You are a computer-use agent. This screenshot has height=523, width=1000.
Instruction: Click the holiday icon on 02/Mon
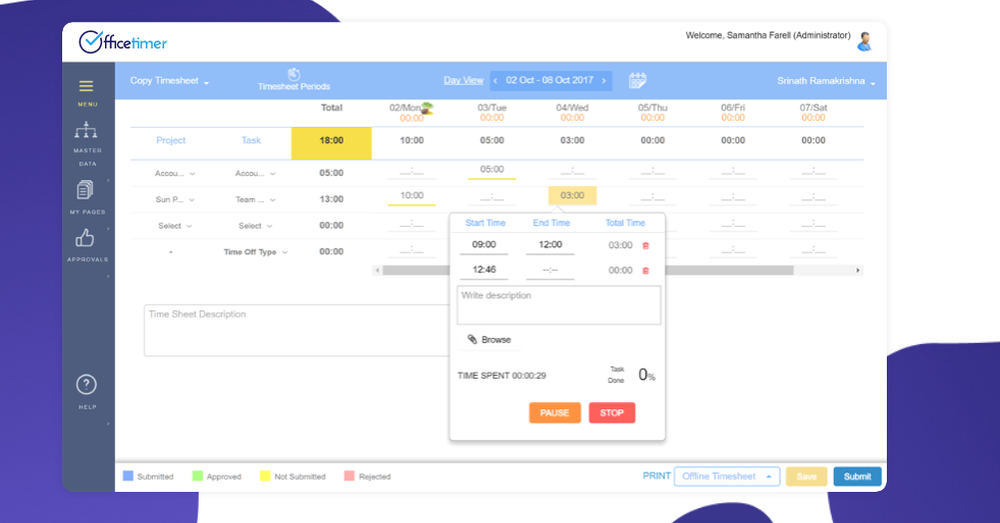(427, 109)
